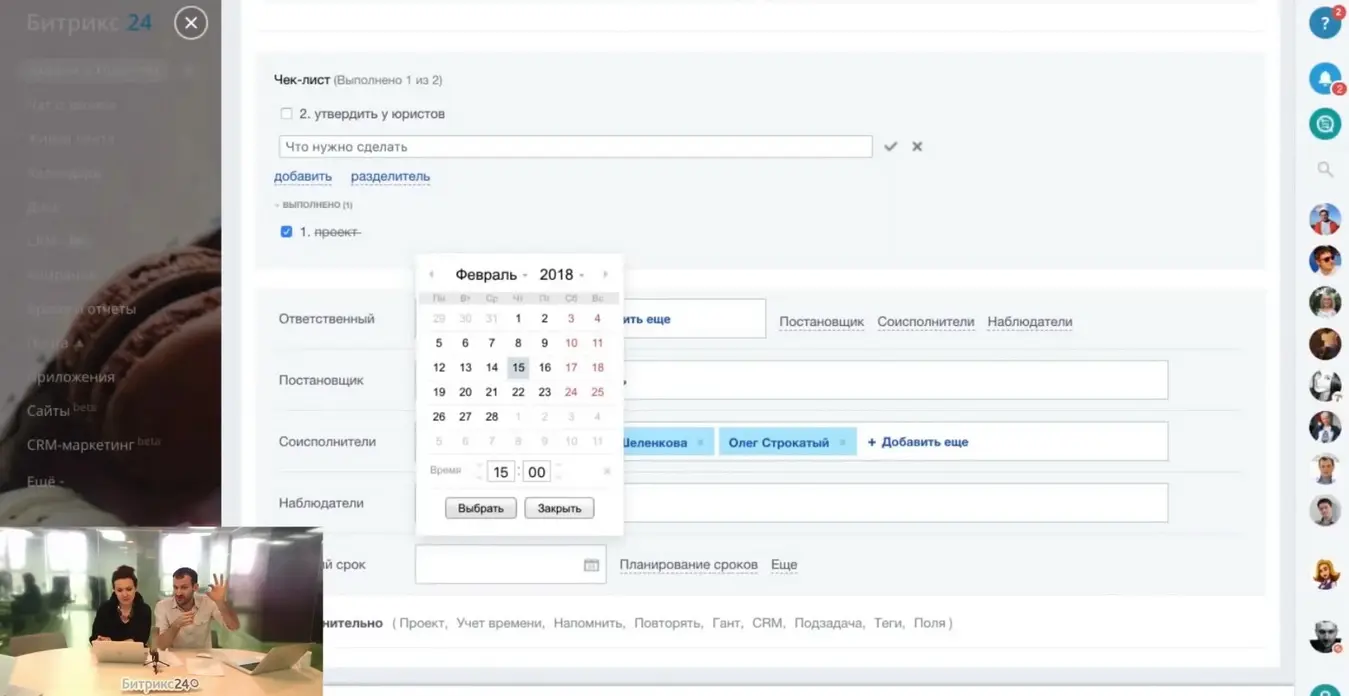Go to previous month in calendar
The height and width of the screenshot is (696, 1349).
coord(431,275)
